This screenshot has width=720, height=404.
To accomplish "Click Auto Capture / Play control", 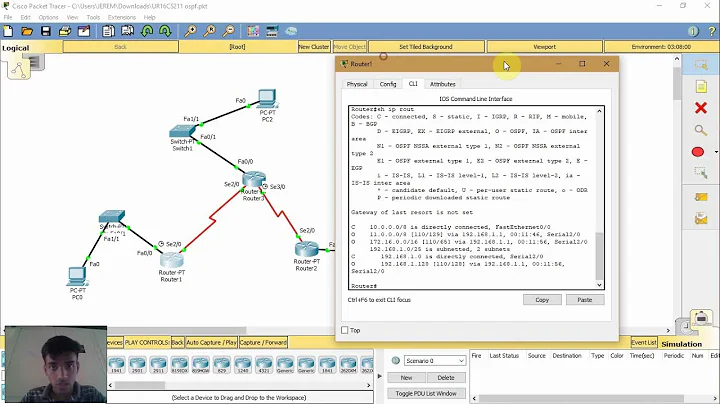I will pos(211,342).
